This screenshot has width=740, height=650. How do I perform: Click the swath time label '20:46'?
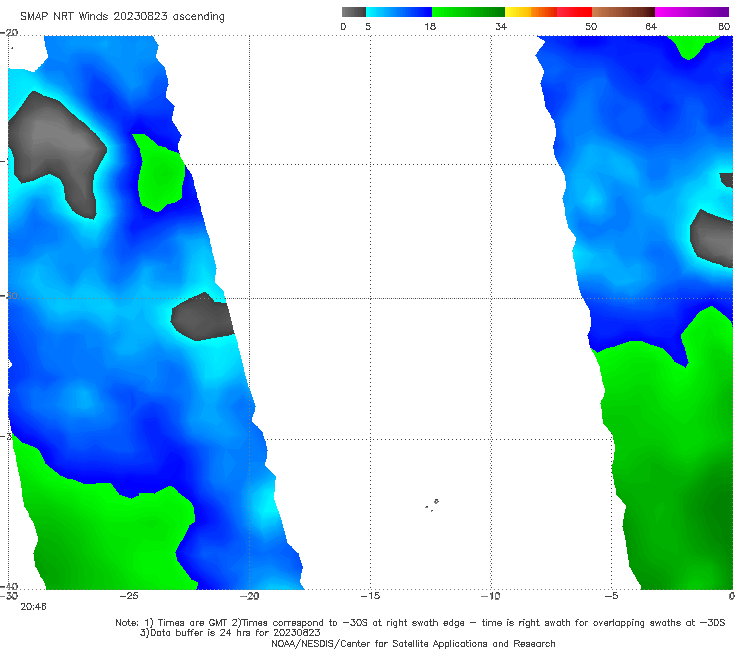(x=34, y=607)
